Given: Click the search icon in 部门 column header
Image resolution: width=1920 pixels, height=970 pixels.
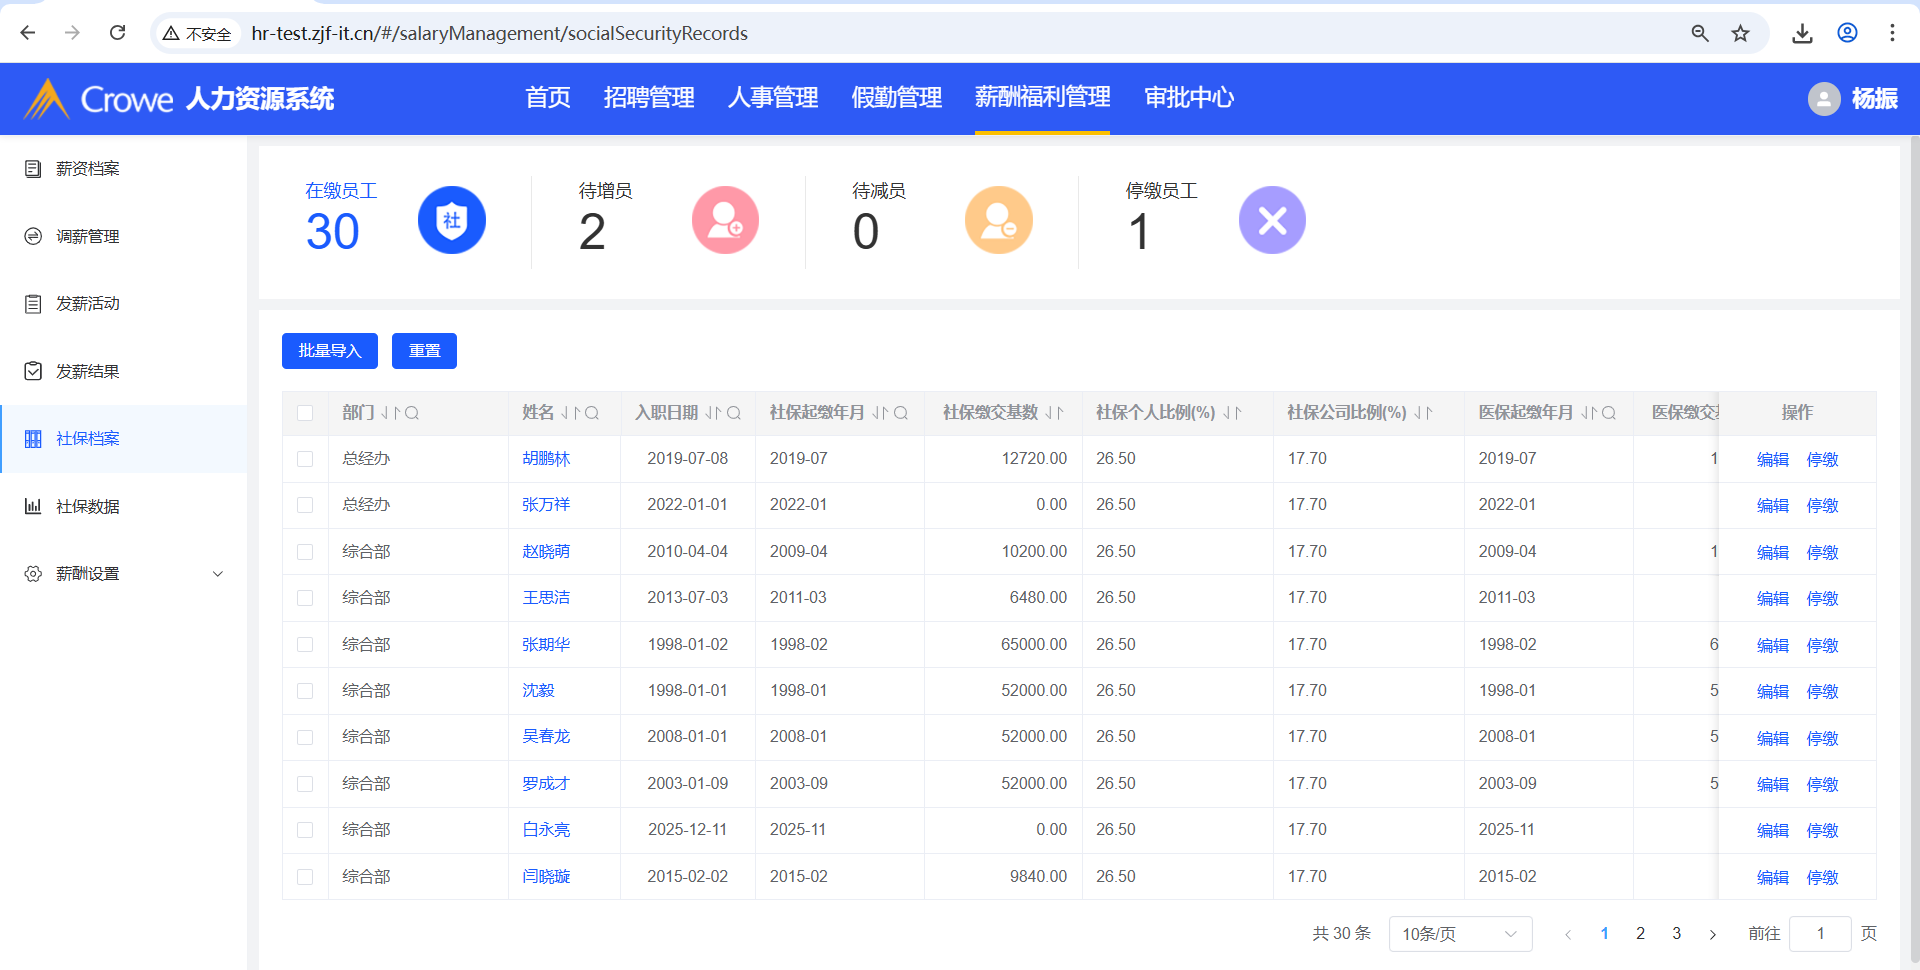Looking at the screenshot, I should pyautogui.click(x=412, y=413).
